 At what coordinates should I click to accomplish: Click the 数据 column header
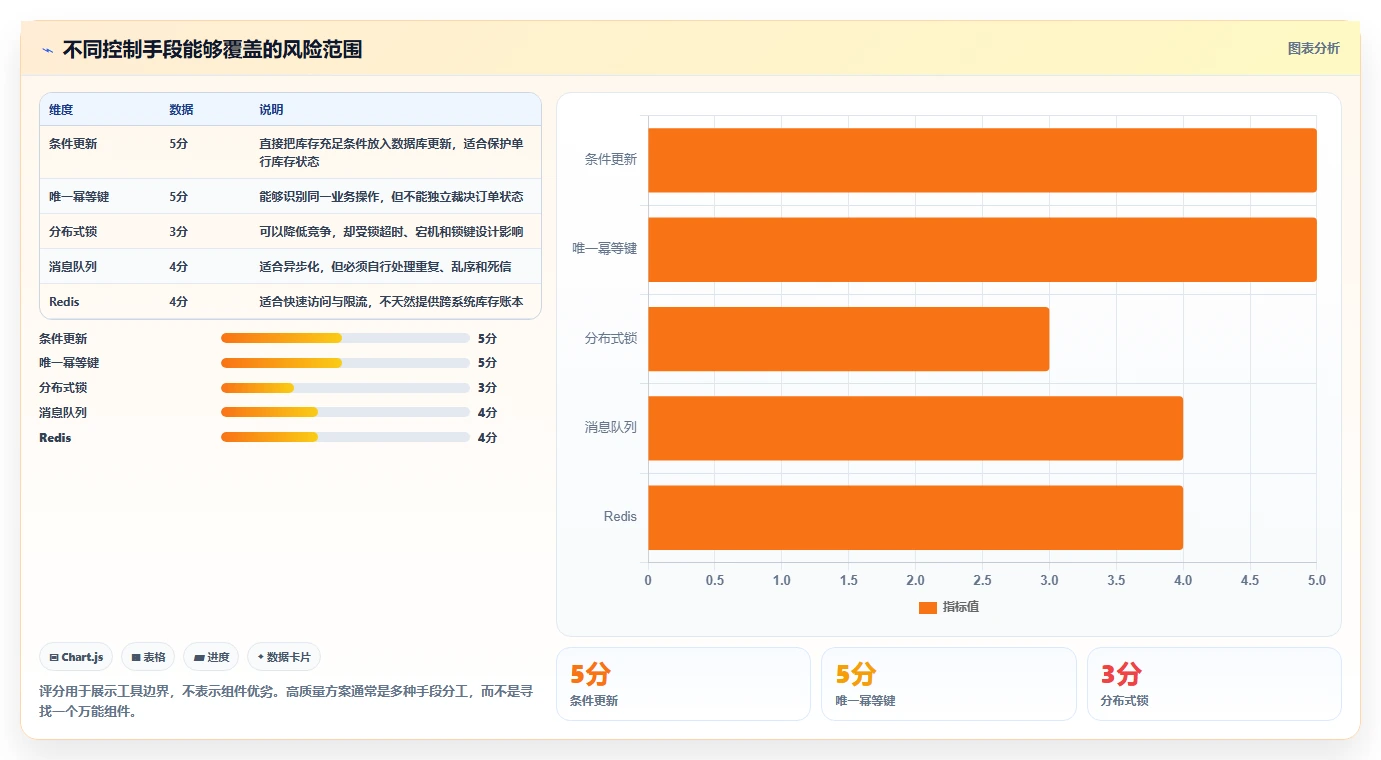[x=181, y=109]
